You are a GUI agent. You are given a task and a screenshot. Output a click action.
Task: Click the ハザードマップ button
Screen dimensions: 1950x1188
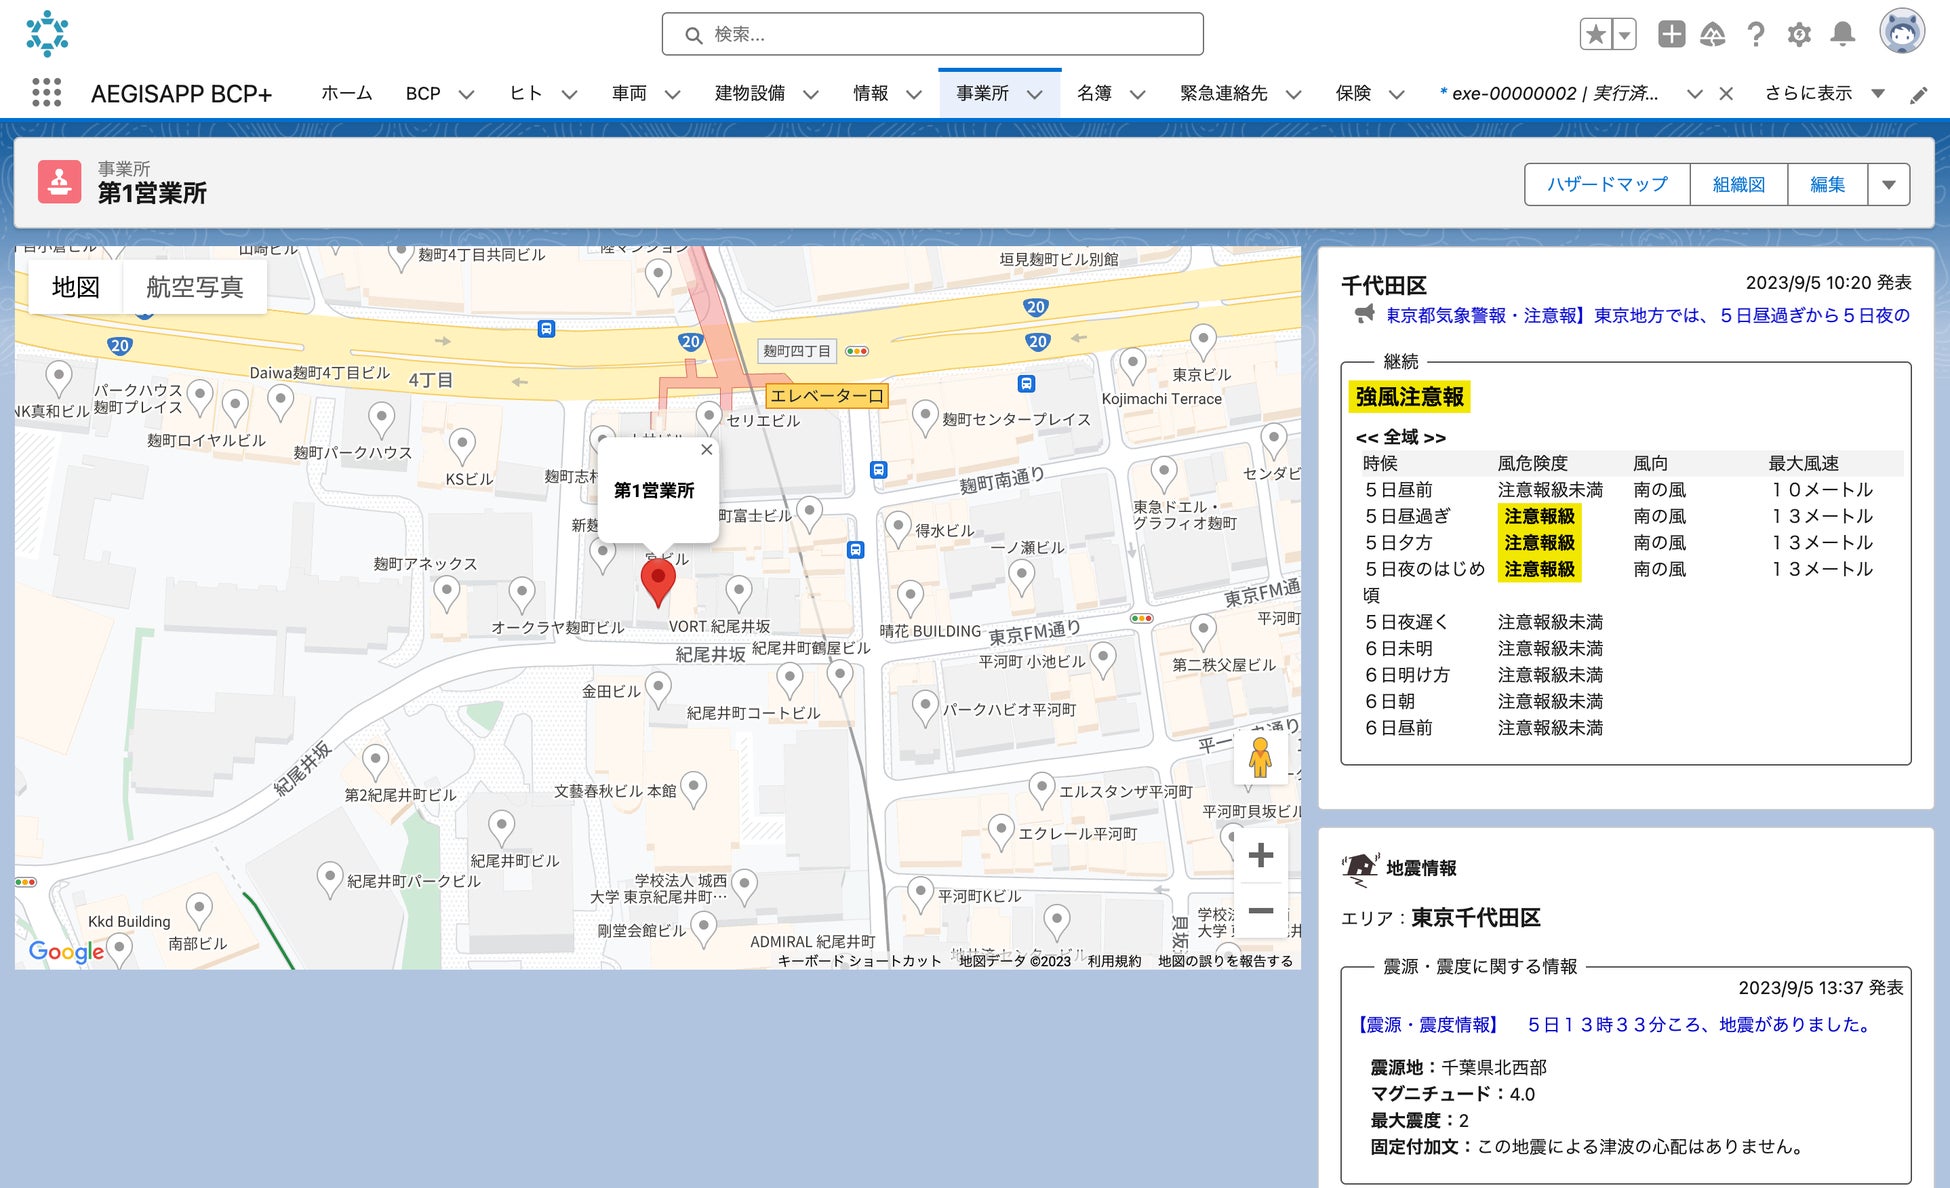1606,185
